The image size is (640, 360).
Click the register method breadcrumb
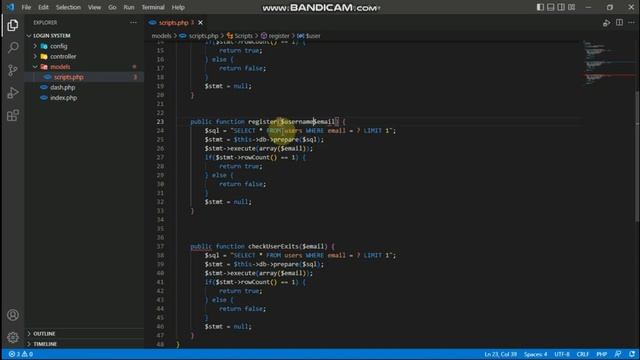(x=279, y=36)
